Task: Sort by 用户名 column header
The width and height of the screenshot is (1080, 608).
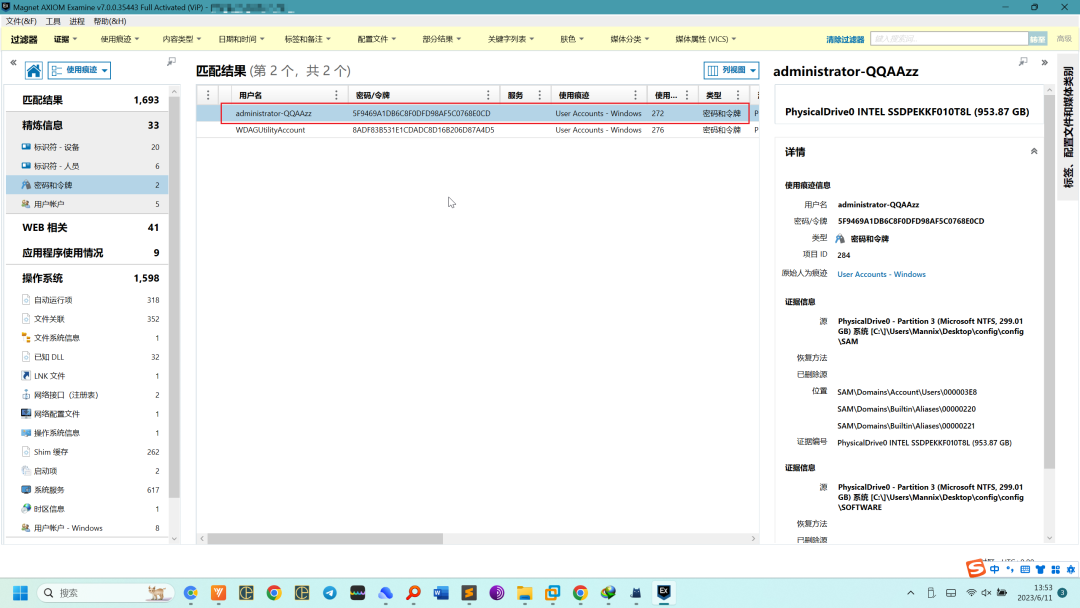Action: 251,95
